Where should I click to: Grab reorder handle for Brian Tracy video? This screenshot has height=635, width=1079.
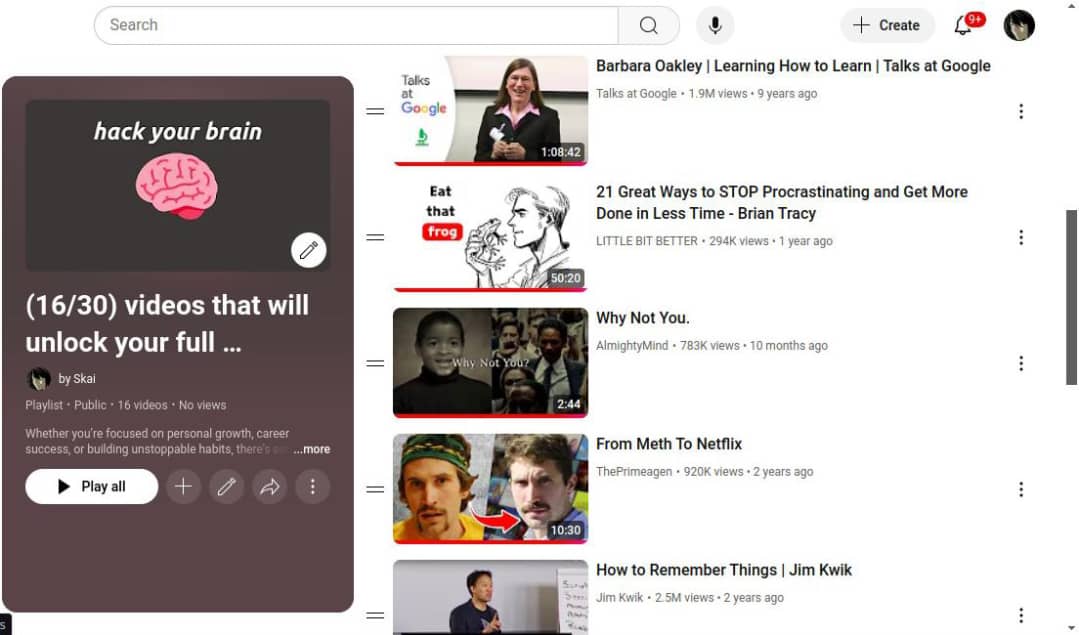[375, 237]
